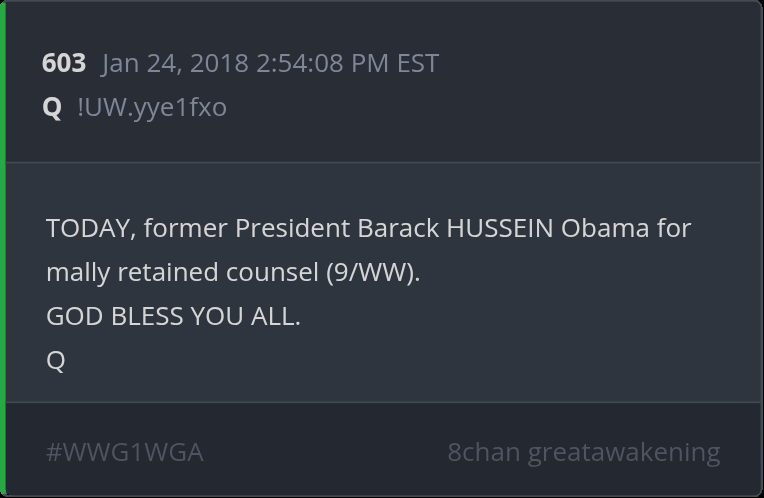Click the capitalized word HUSSEIN
This screenshot has height=498, width=764.
point(499,228)
